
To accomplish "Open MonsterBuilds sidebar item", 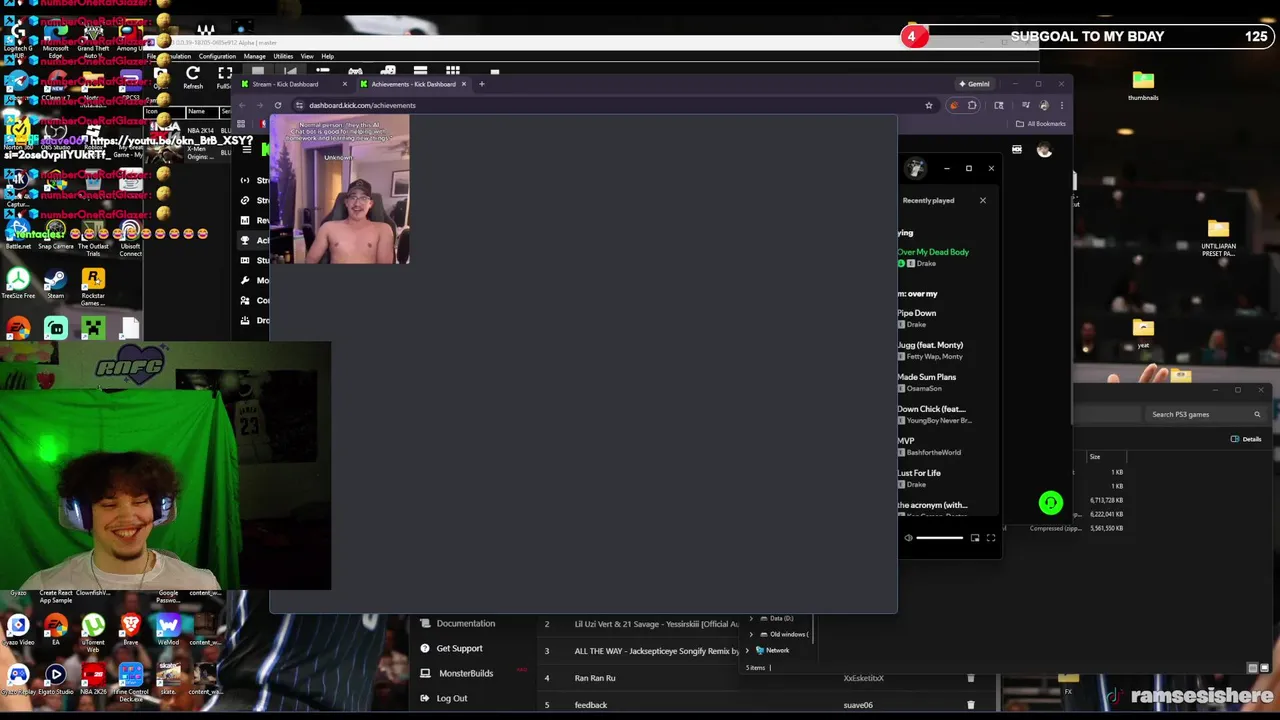I will [x=458, y=673].
